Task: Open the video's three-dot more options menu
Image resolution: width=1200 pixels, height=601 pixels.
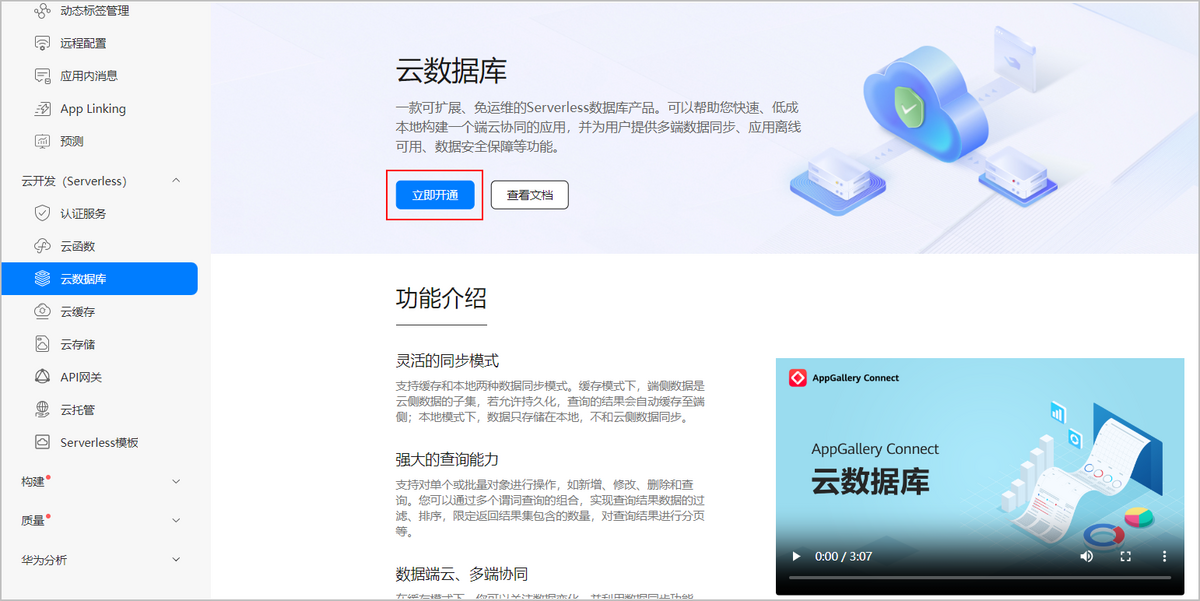Action: click(x=1163, y=556)
